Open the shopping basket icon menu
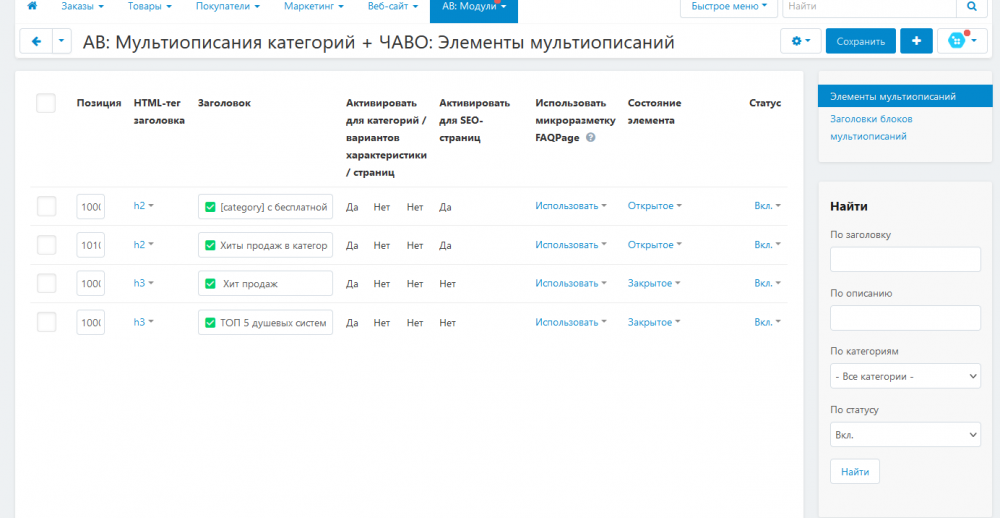 click(x=962, y=41)
